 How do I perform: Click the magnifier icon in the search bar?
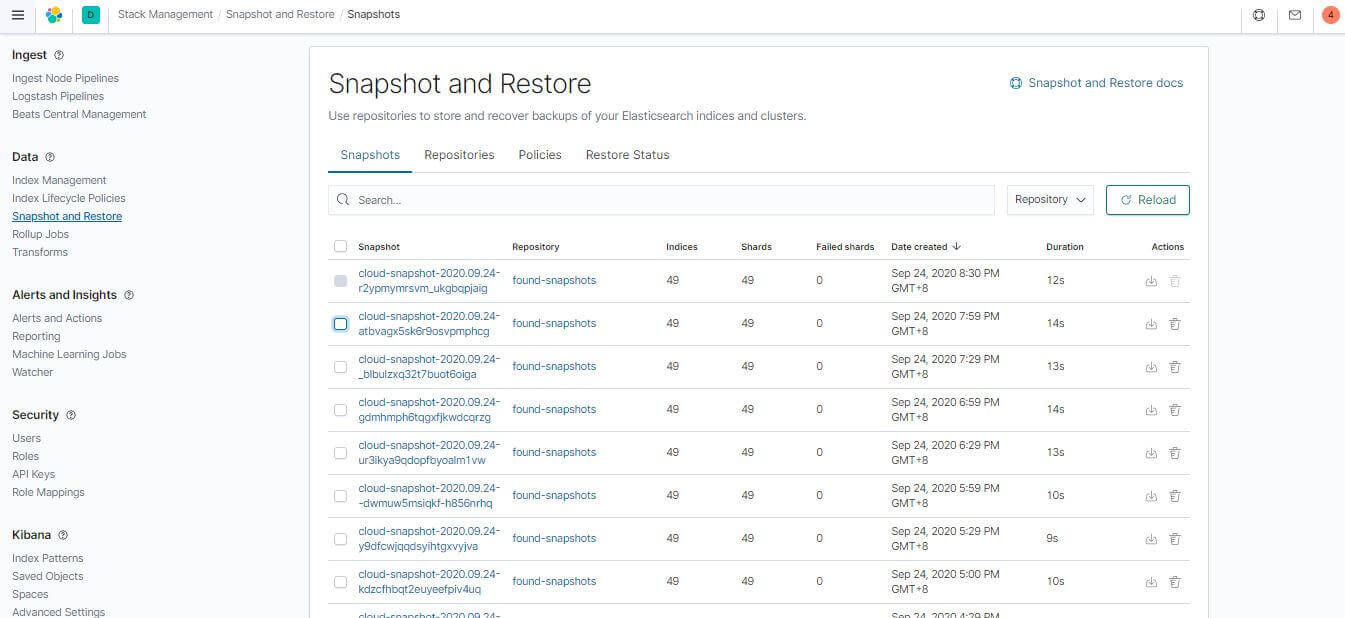pyautogui.click(x=343, y=199)
